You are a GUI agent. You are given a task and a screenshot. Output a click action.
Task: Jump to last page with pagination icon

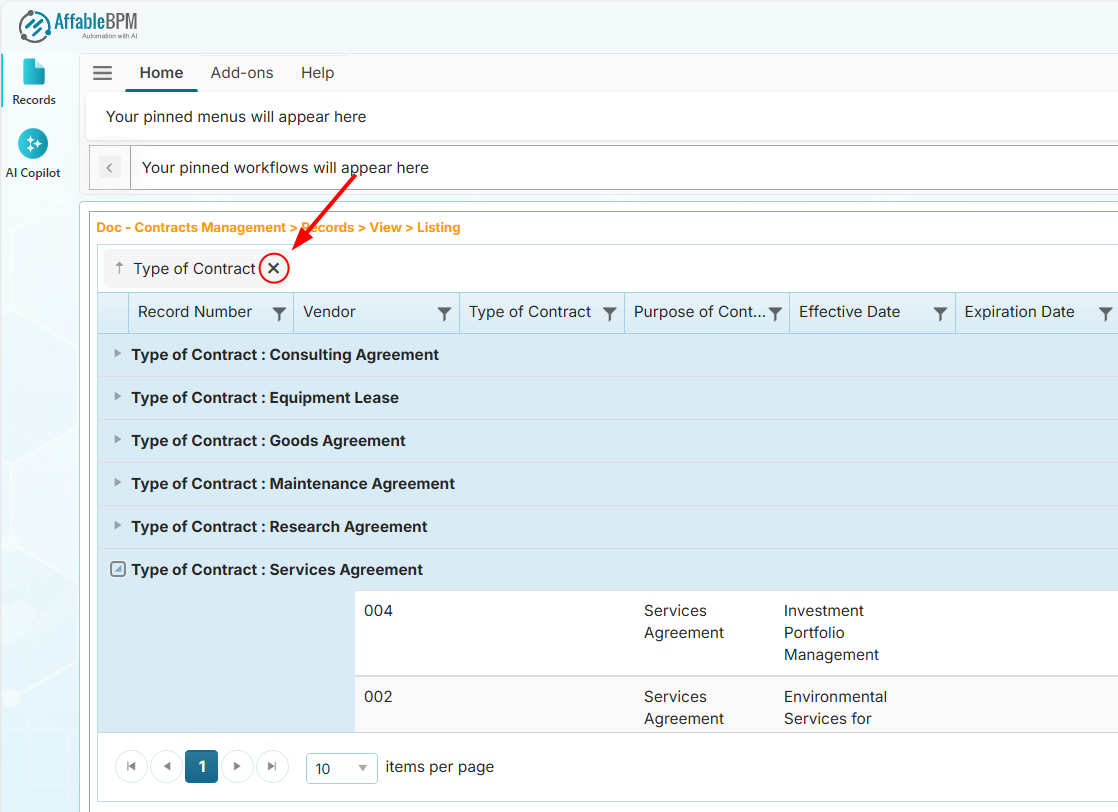272,766
